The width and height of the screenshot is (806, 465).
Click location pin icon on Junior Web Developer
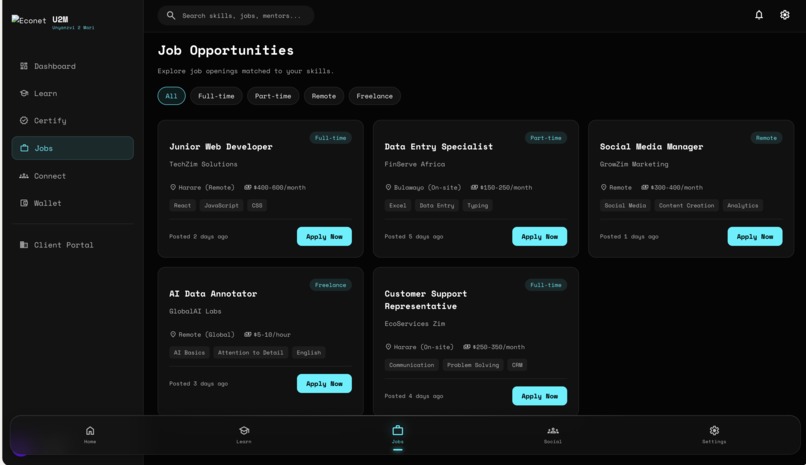pos(173,188)
